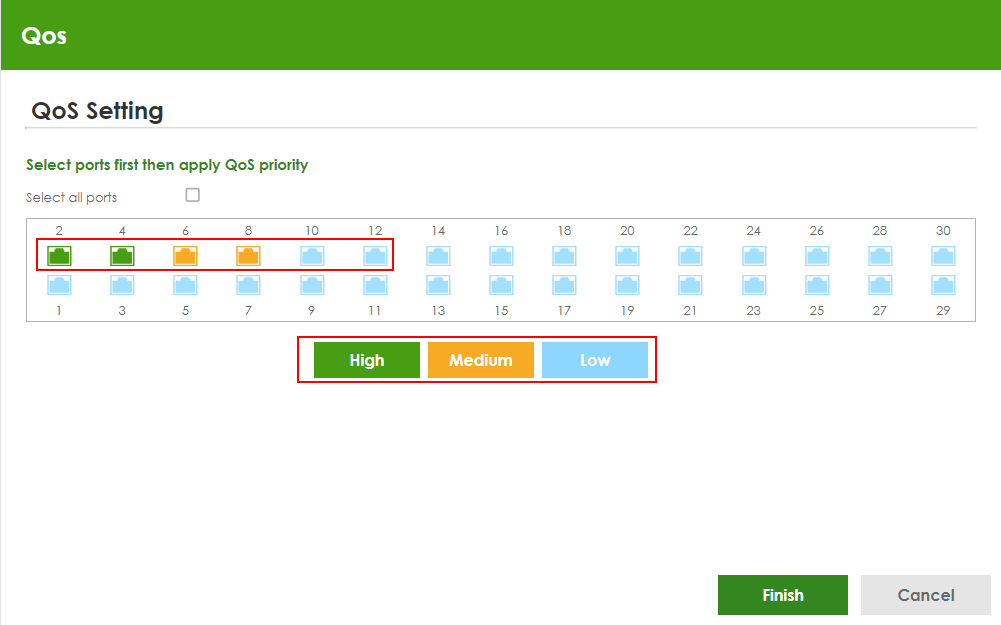The width and height of the screenshot is (1001, 625).
Task: Select port 20 icon
Action: [x=627, y=256]
